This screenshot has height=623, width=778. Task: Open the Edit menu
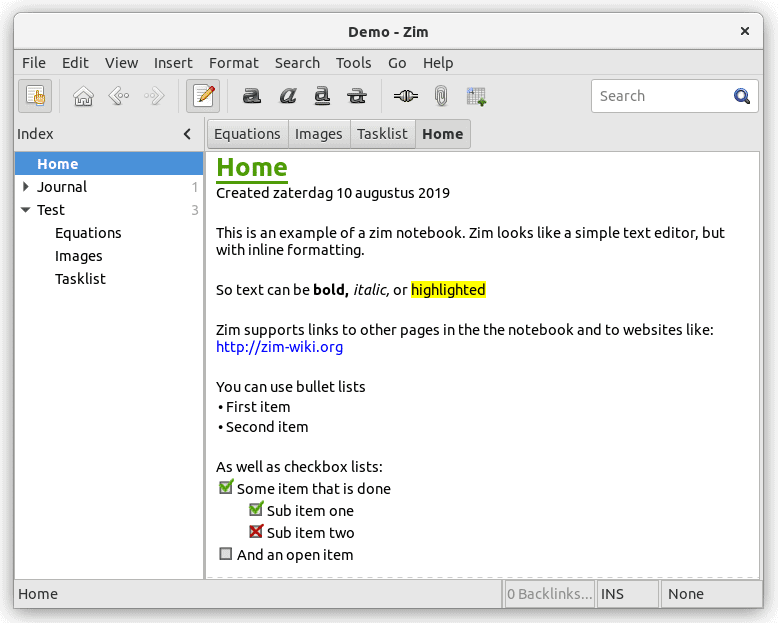75,63
